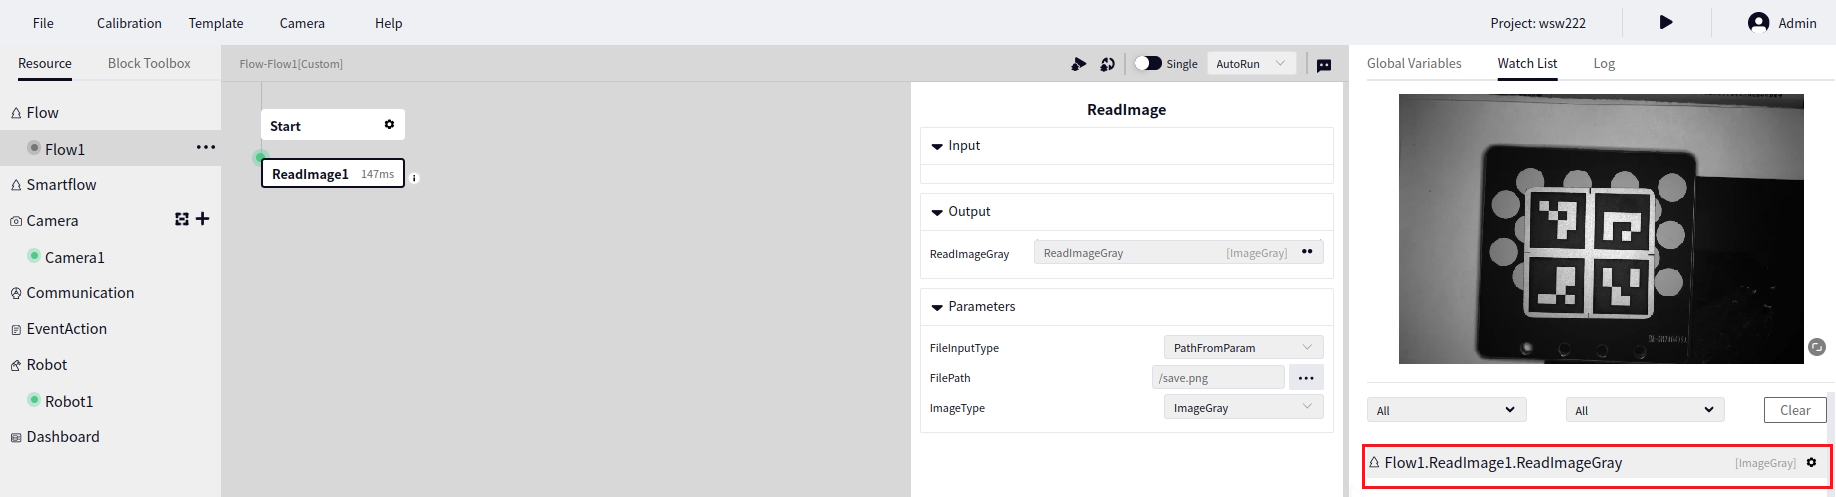This screenshot has width=1836, height=497.
Task: Open the first All filter dropdown
Action: (x=1447, y=410)
